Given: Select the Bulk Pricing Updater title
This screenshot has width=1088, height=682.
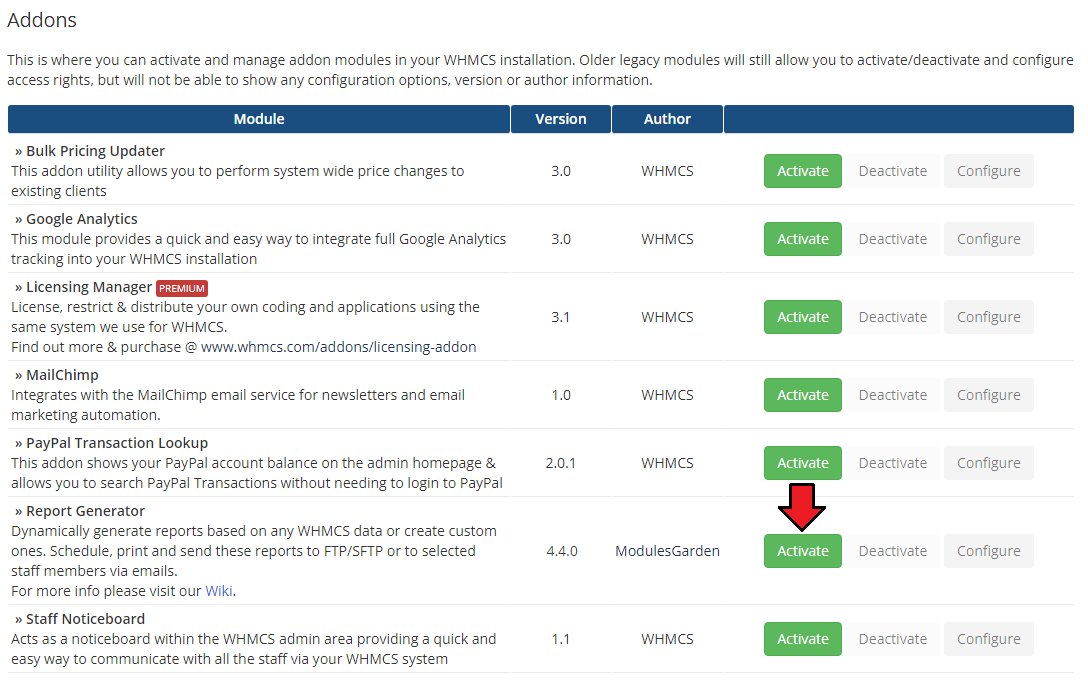Looking at the screenshot, I should 95,151.
